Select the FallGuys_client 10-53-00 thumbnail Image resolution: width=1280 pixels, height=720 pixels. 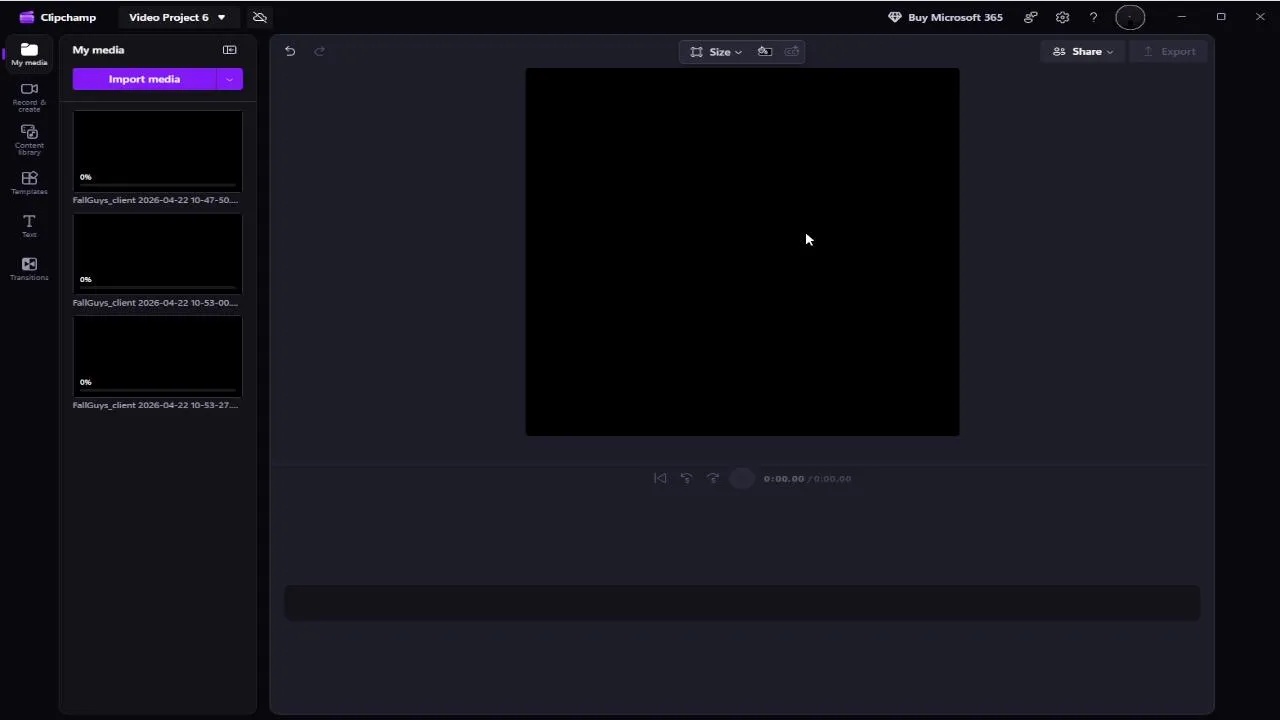(157, 254)
